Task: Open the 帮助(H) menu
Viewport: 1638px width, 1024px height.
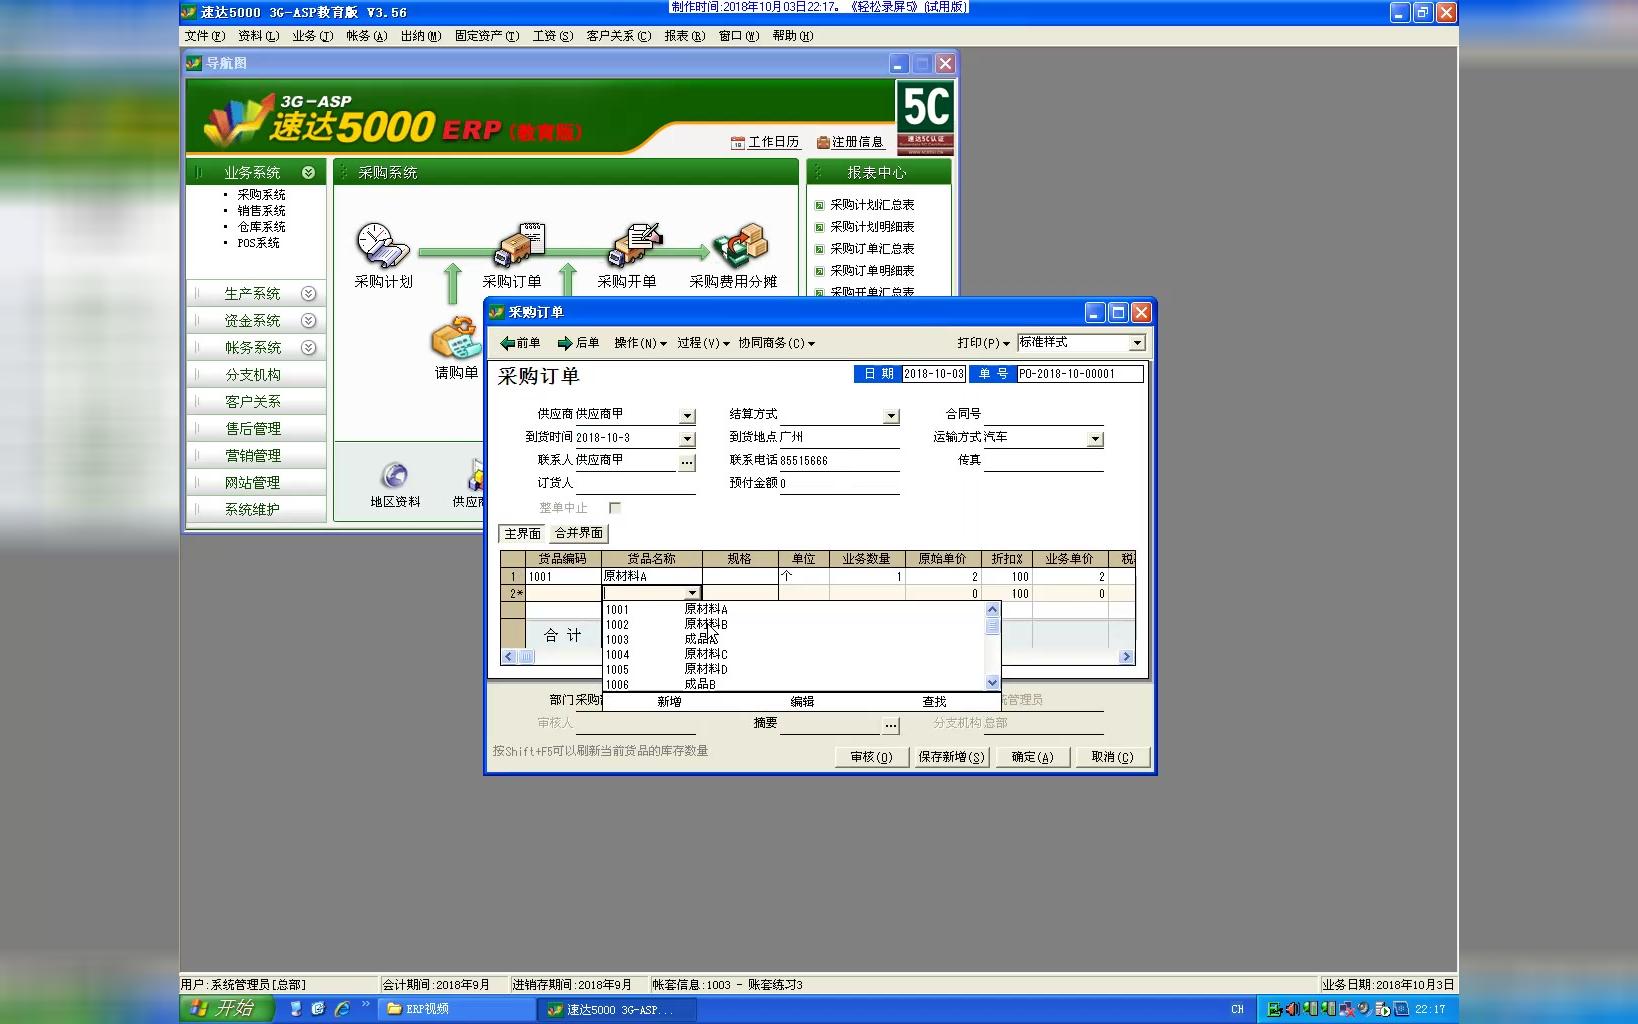Action: (793, 36)
